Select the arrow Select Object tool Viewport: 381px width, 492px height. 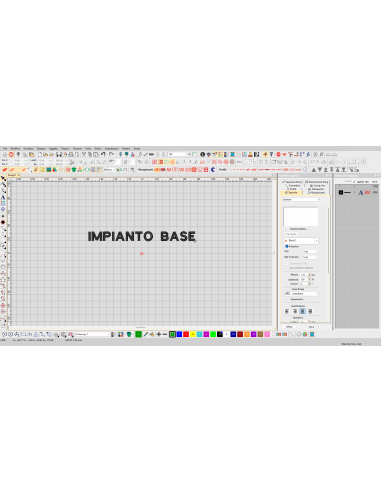tap(3, 179)
